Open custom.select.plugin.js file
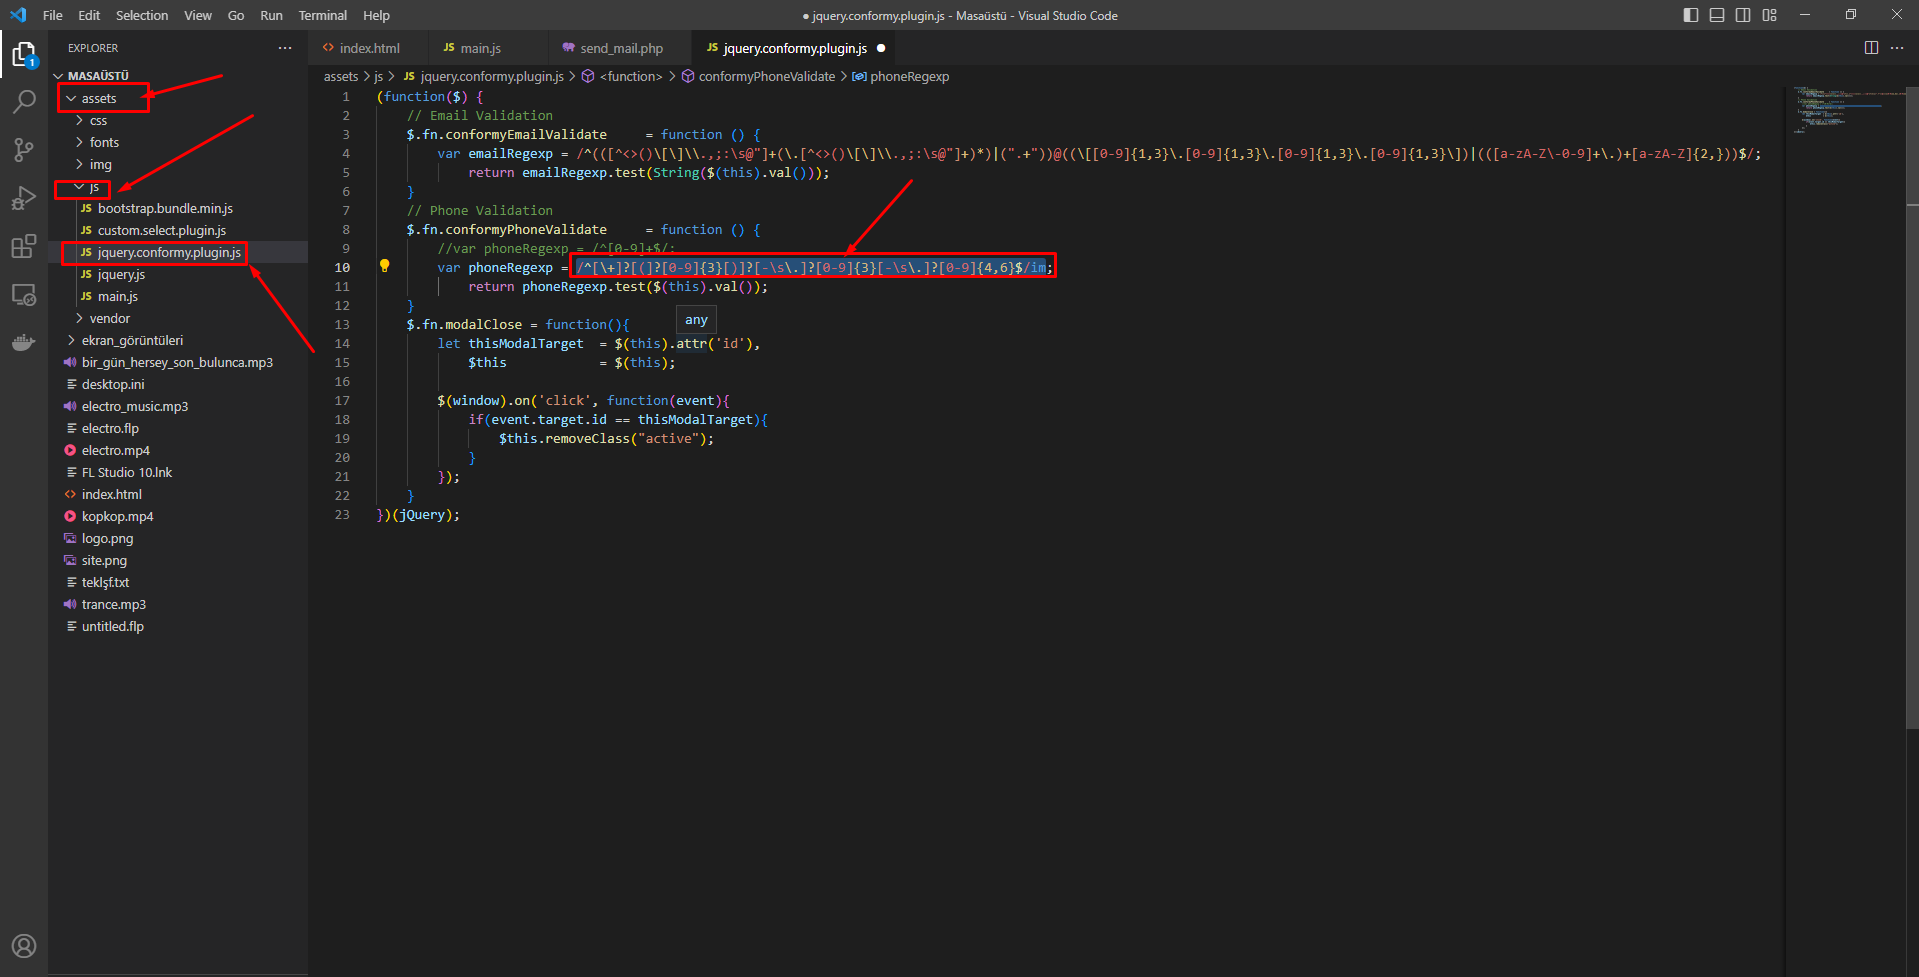This screenshot has width=1919, height=977. coord(162,230)
